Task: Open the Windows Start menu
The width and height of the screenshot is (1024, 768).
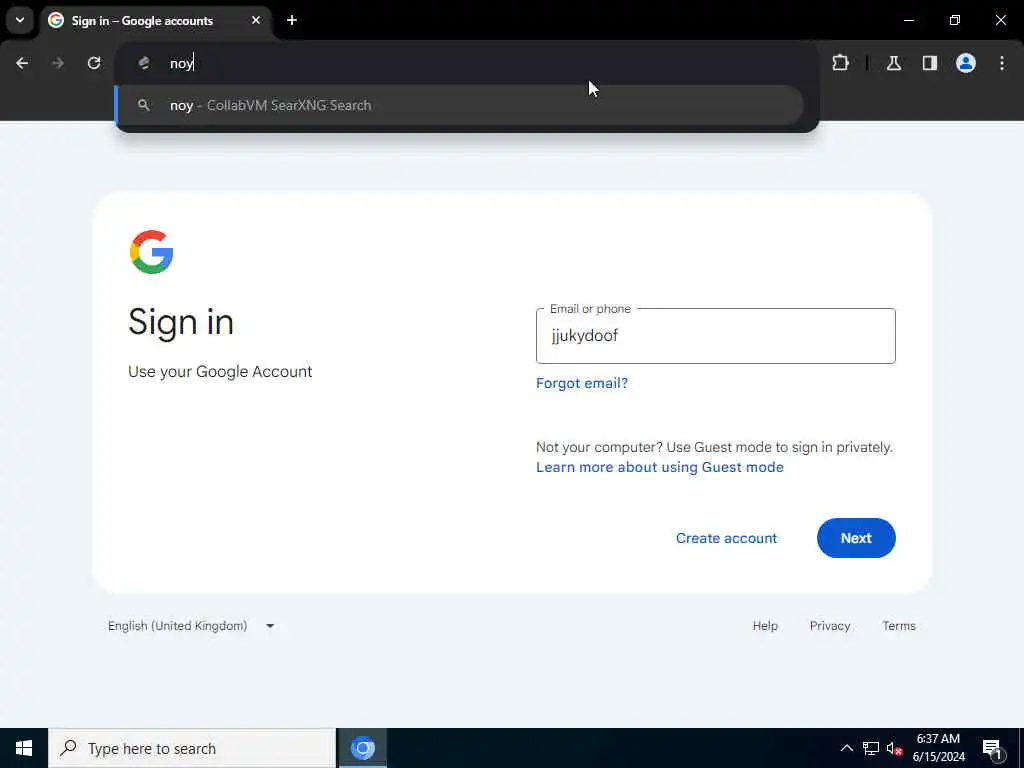Action: tap(24, 748)
